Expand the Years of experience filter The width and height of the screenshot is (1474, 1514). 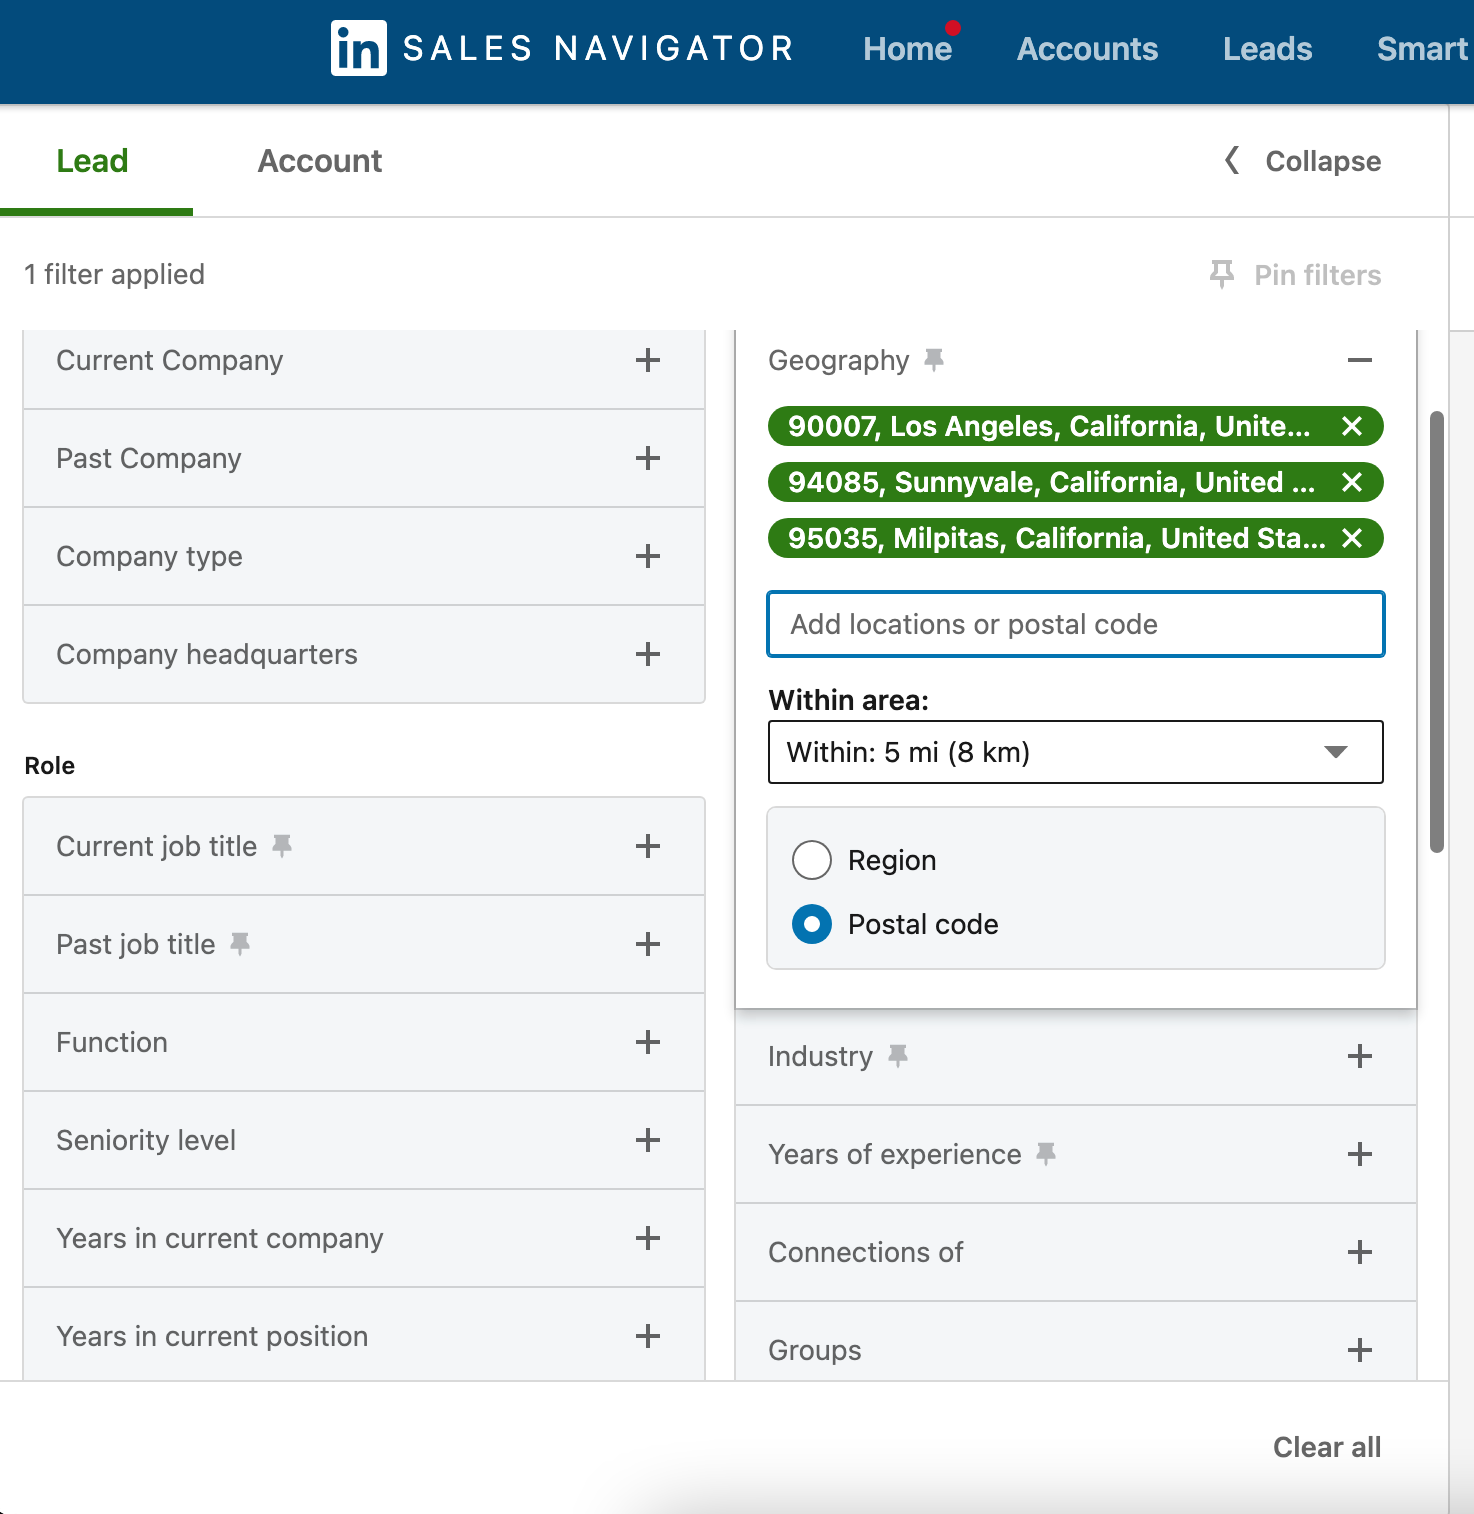tap(1360, 1154)
